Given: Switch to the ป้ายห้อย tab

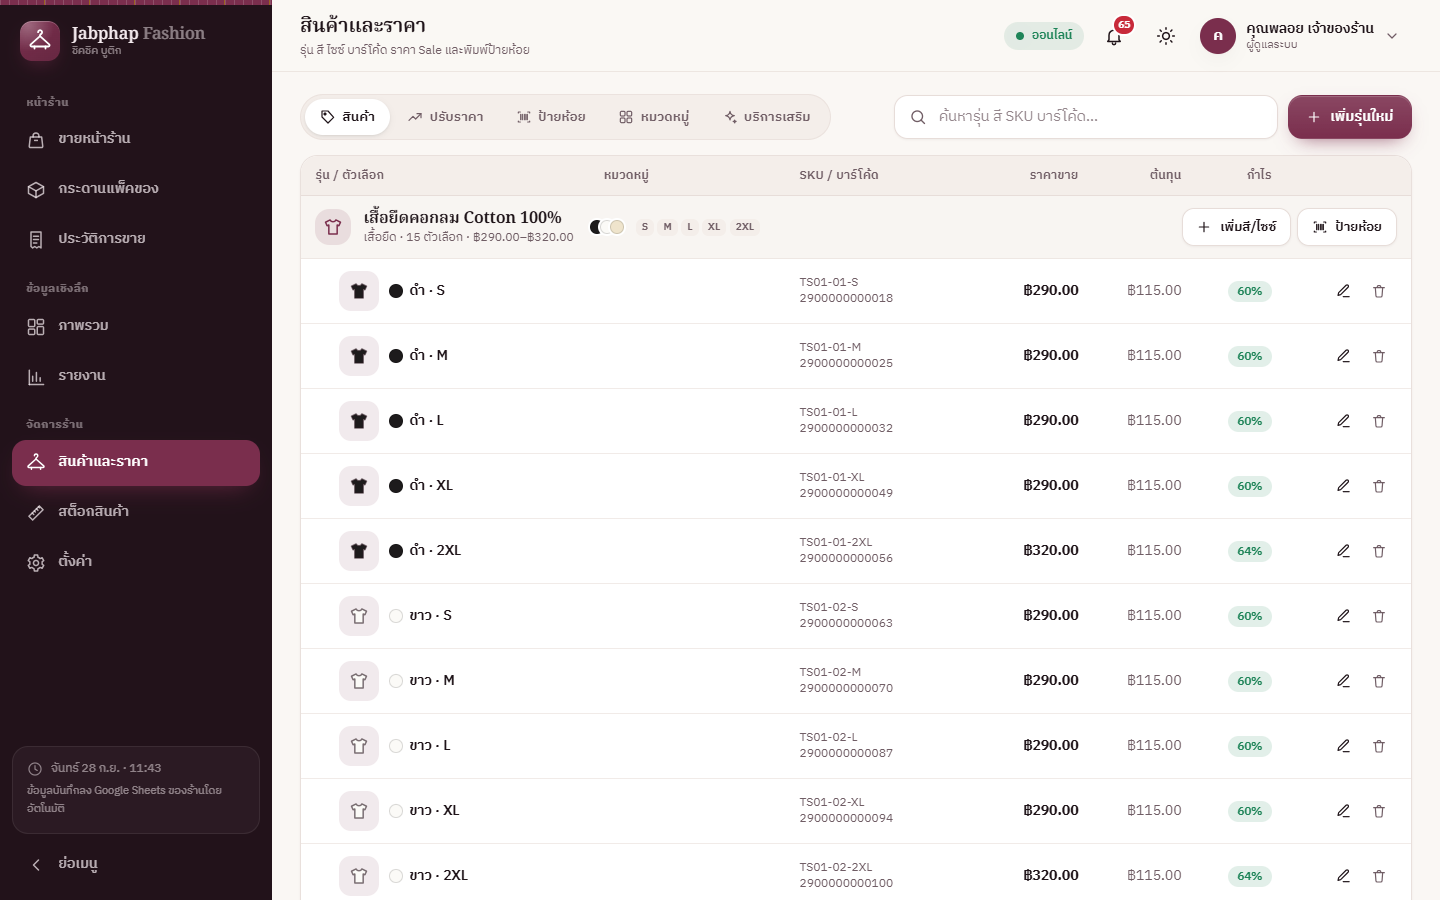Looking at the screenshot, I should (551, 117).
